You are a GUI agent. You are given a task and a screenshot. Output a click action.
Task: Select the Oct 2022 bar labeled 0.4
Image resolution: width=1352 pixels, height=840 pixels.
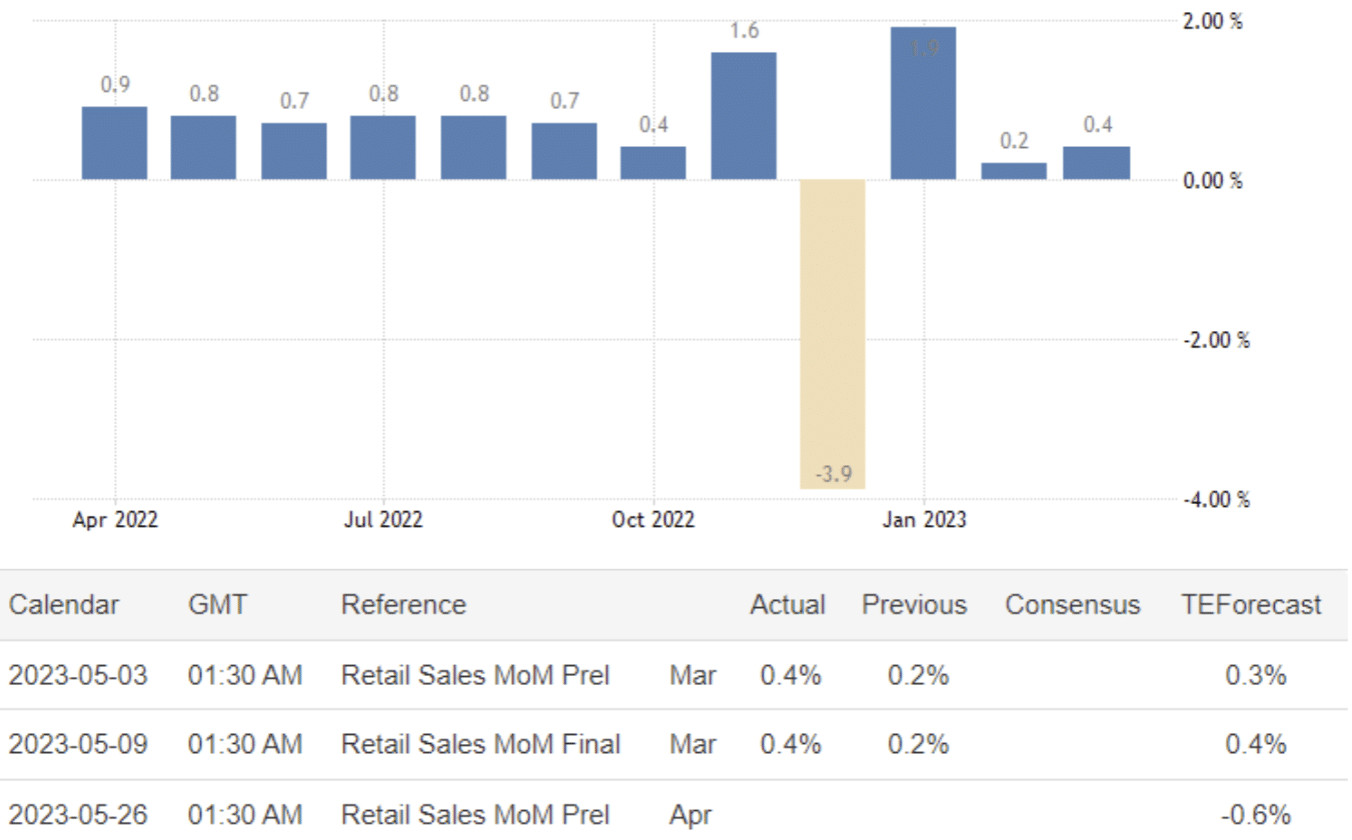pyautogui.click(x=653, y=163)
